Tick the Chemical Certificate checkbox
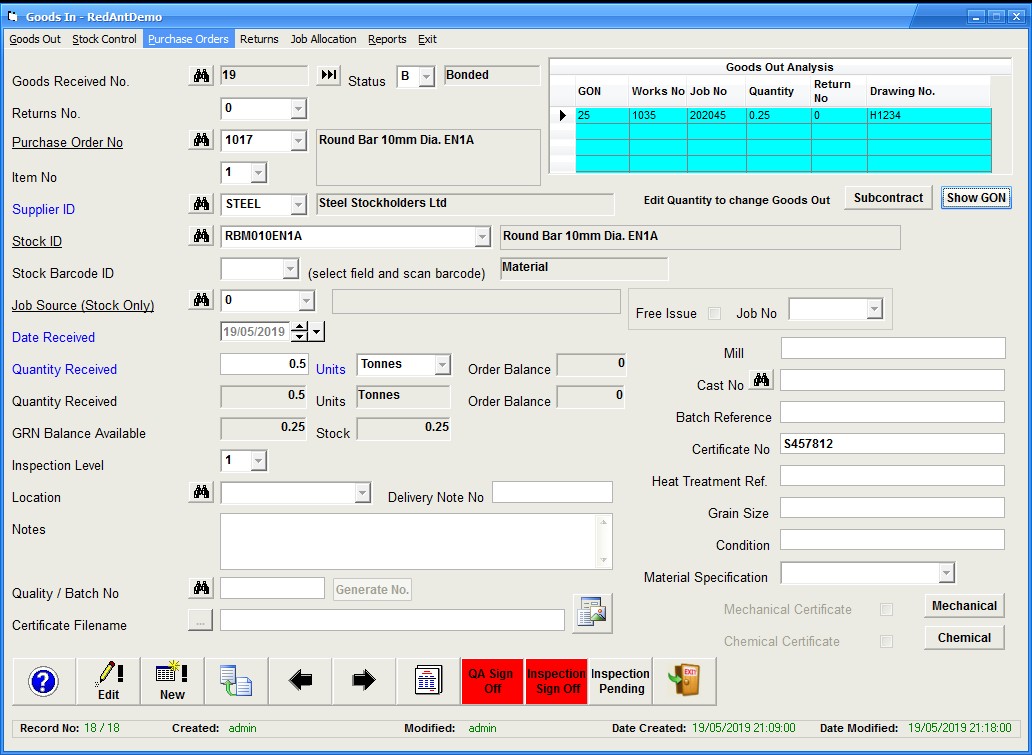The image size is (1032, 755). (886, 641)
